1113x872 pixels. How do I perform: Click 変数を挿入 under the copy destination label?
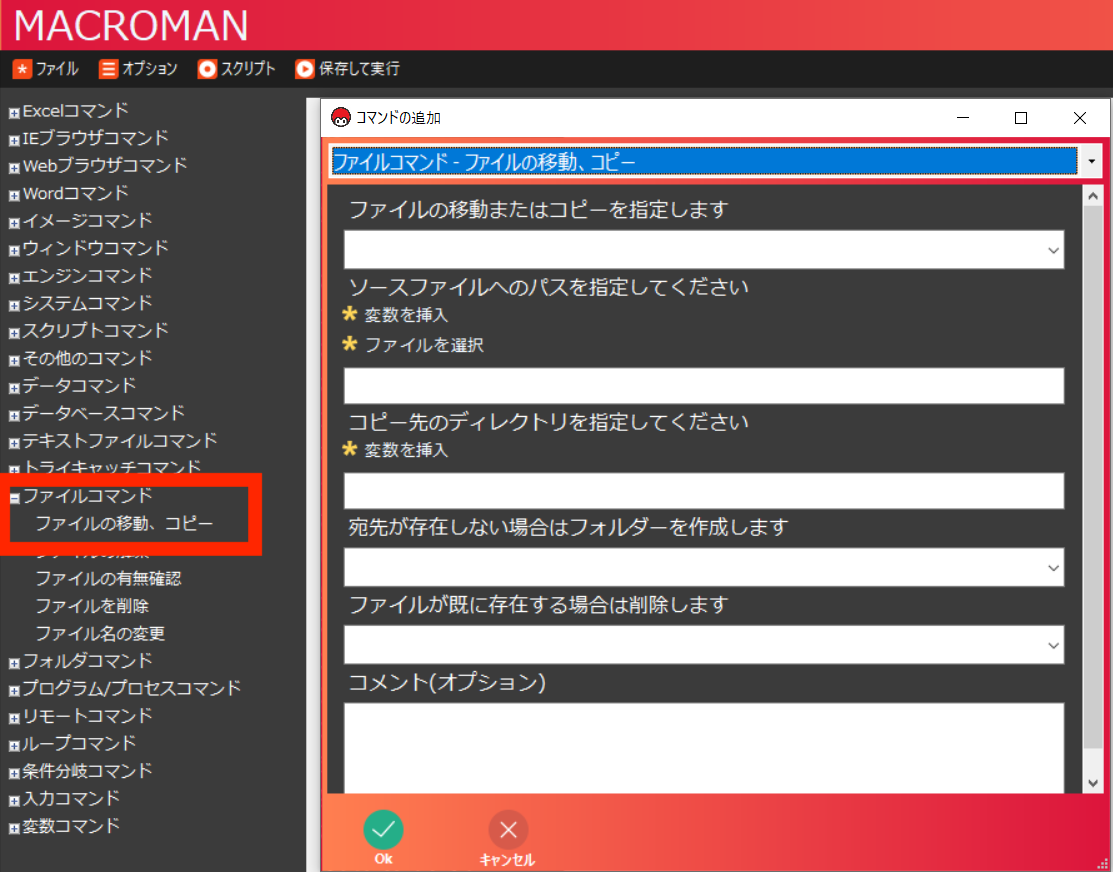[406, 449]
